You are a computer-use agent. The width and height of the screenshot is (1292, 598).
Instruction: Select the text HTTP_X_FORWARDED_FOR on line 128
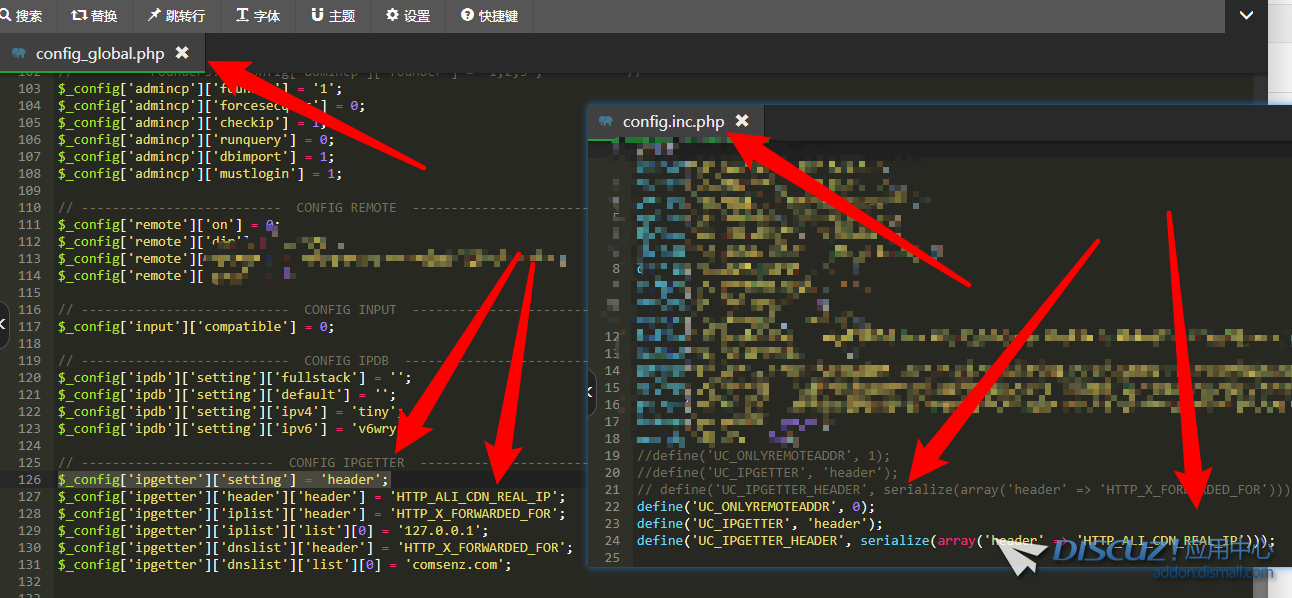point(476,513)
